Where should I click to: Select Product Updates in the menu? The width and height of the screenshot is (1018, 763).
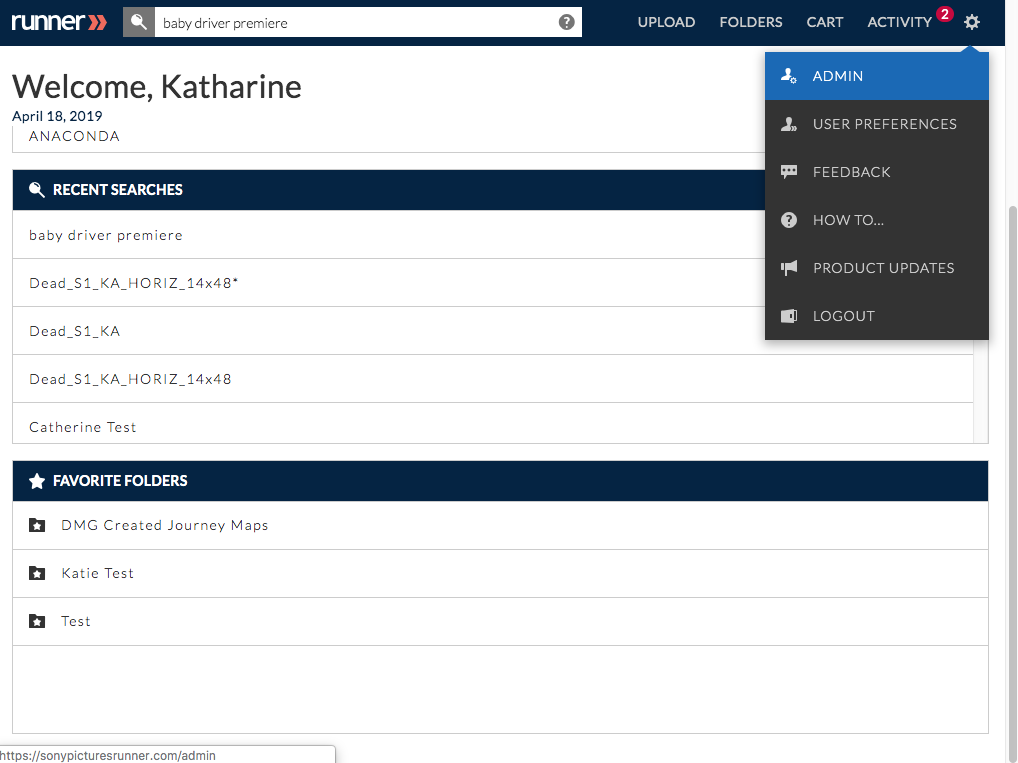point(876,268)
